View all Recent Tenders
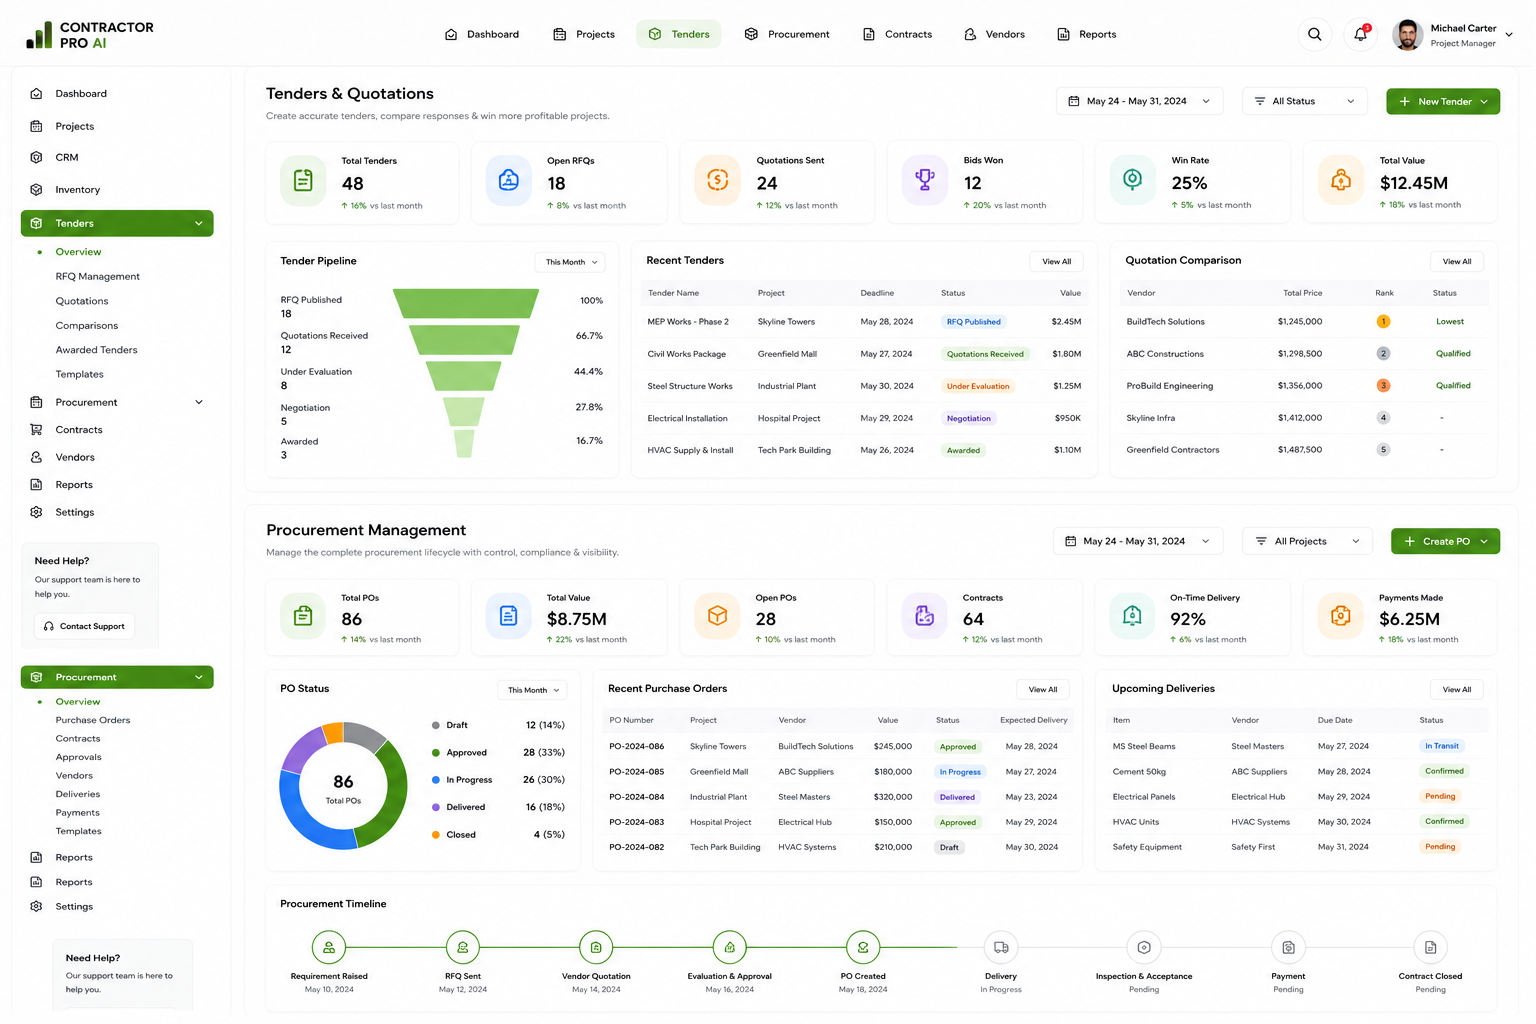This screenshot has height=1024, width=1536. coord(1057,261)
